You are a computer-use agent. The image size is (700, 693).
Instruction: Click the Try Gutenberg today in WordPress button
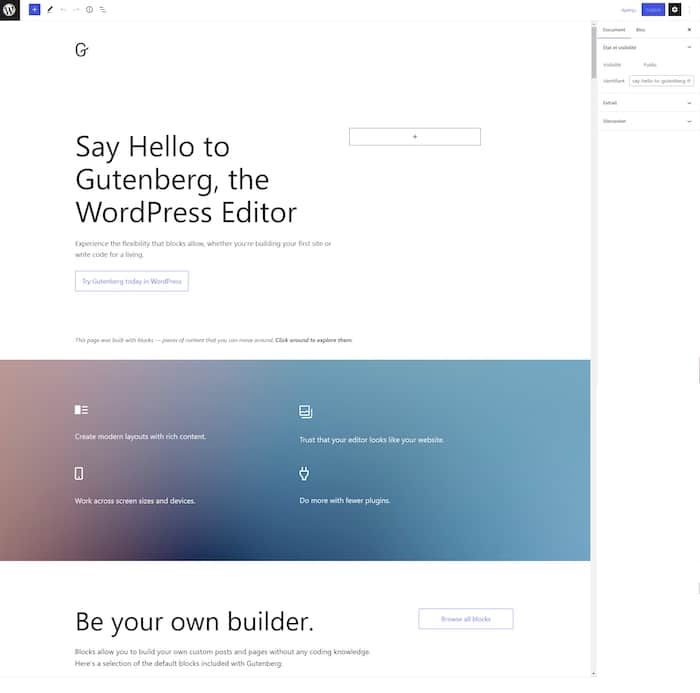pyautogui.click(x=132, y=281)
